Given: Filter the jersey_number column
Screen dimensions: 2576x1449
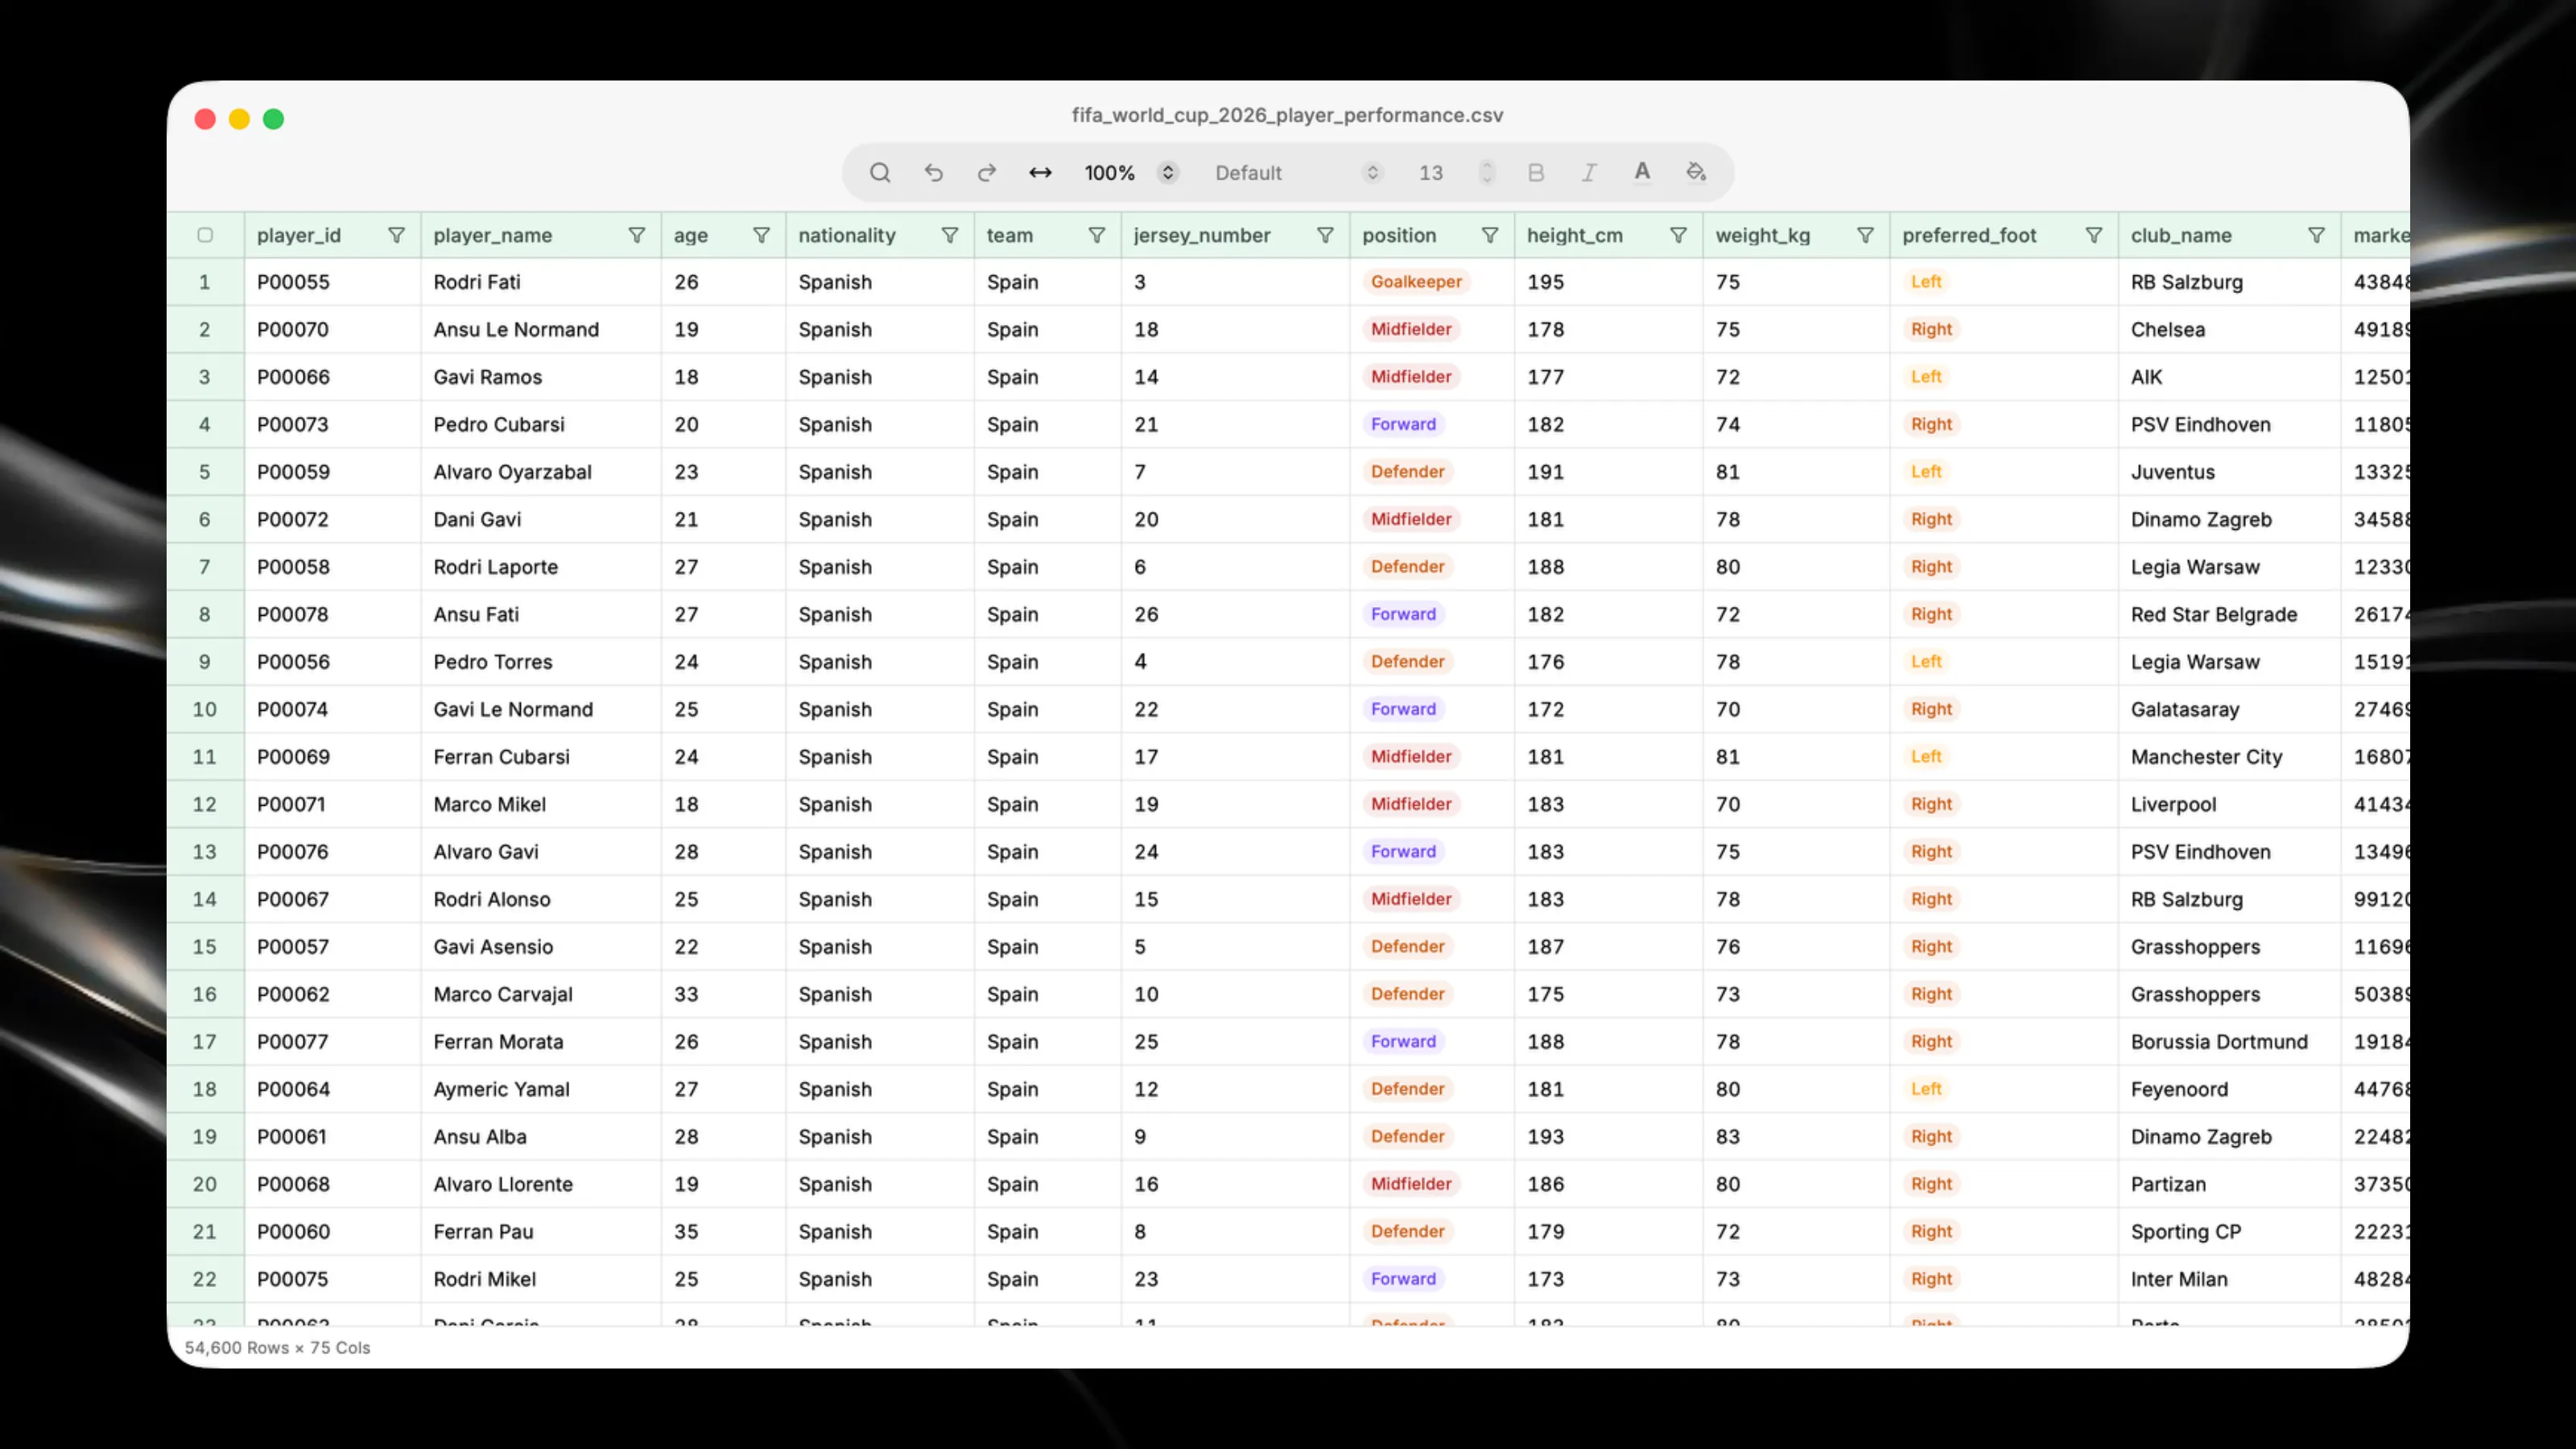Looking at the screenshot, I should (x=1325, y=235).
